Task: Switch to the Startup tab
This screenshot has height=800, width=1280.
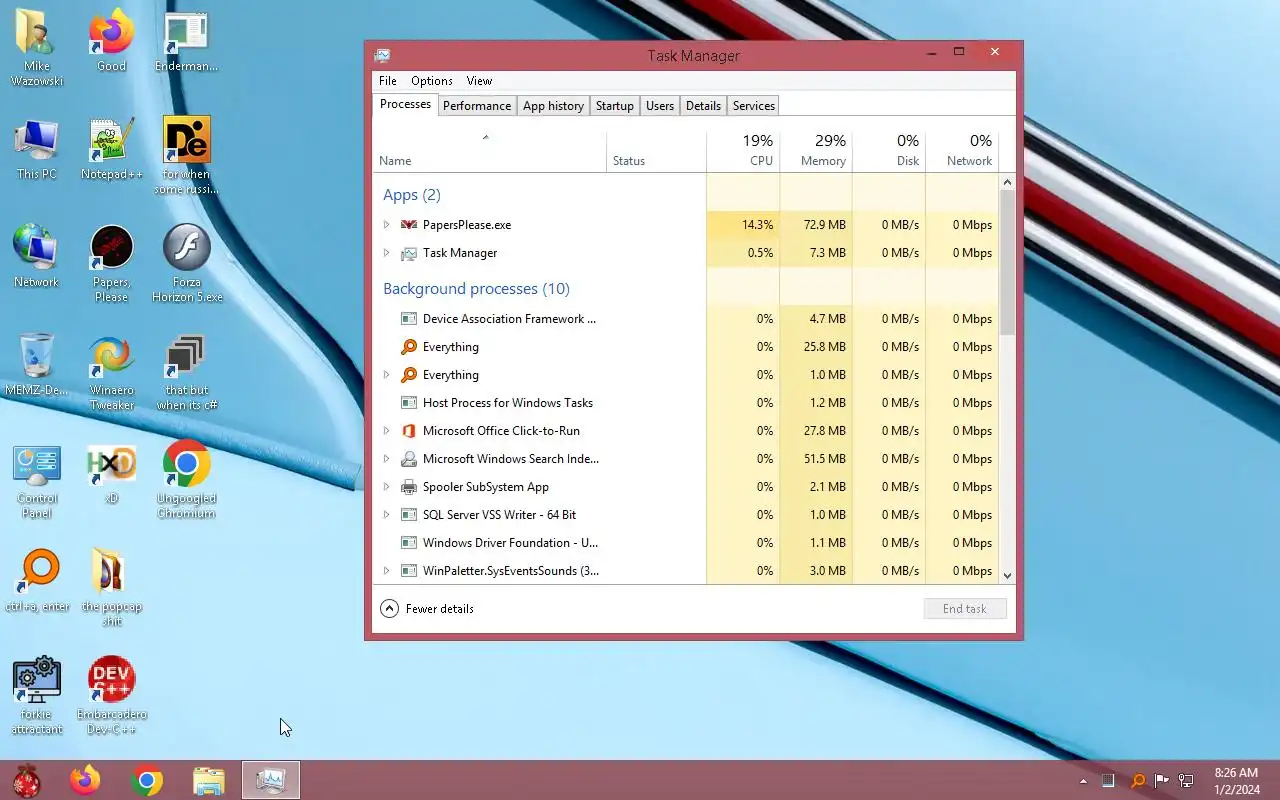Action: (x=614, y=106)
